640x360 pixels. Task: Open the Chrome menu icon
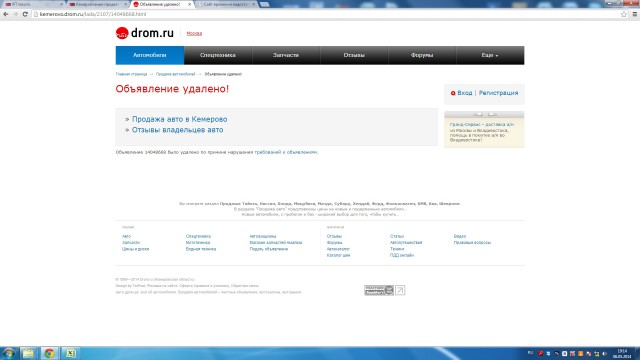tap(635, 14)
